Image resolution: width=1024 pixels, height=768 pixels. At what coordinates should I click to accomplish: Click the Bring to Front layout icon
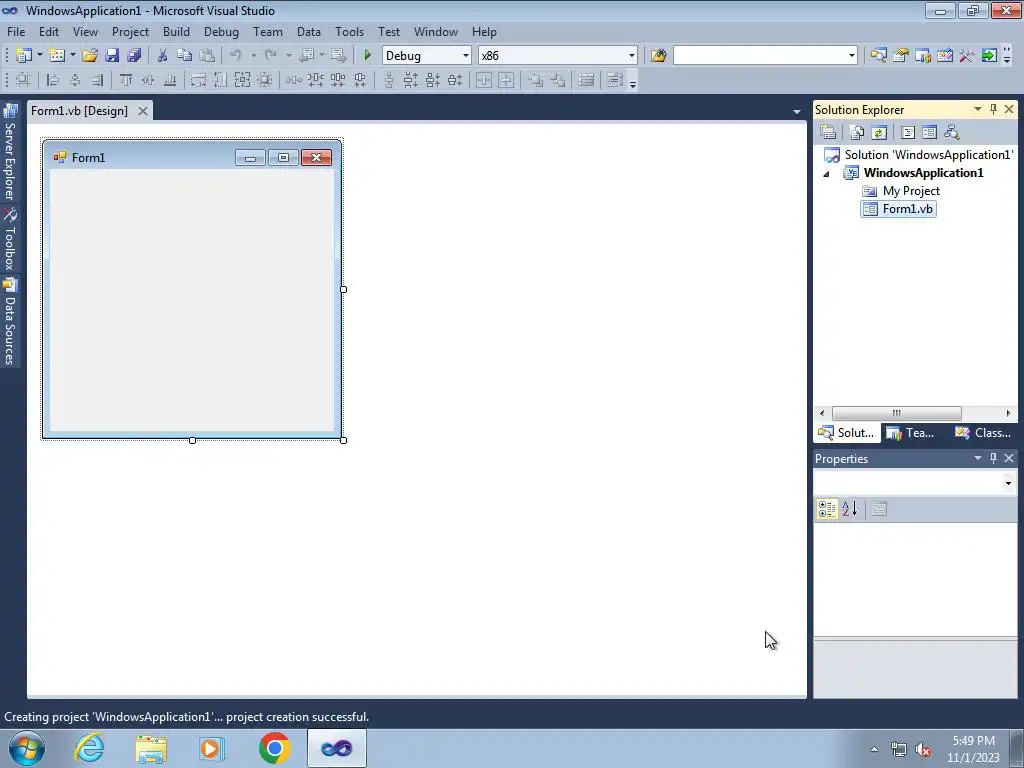click(x=536, y=80)
